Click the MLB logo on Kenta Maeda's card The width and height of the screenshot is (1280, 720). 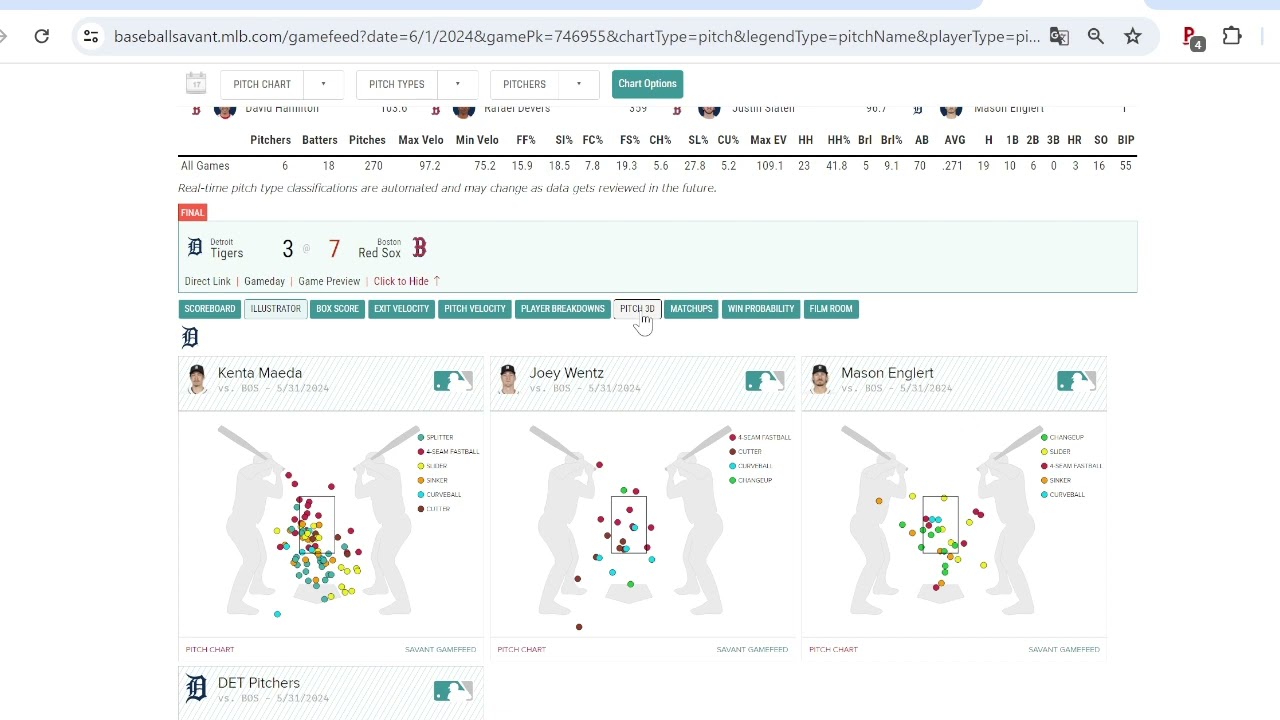[453, 380]
